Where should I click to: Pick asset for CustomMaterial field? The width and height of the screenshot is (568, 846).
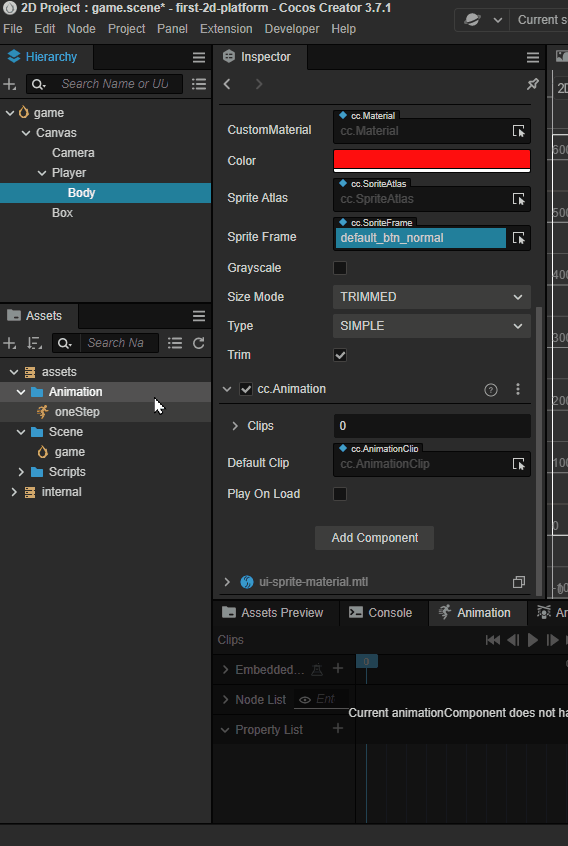coord(518,131)
